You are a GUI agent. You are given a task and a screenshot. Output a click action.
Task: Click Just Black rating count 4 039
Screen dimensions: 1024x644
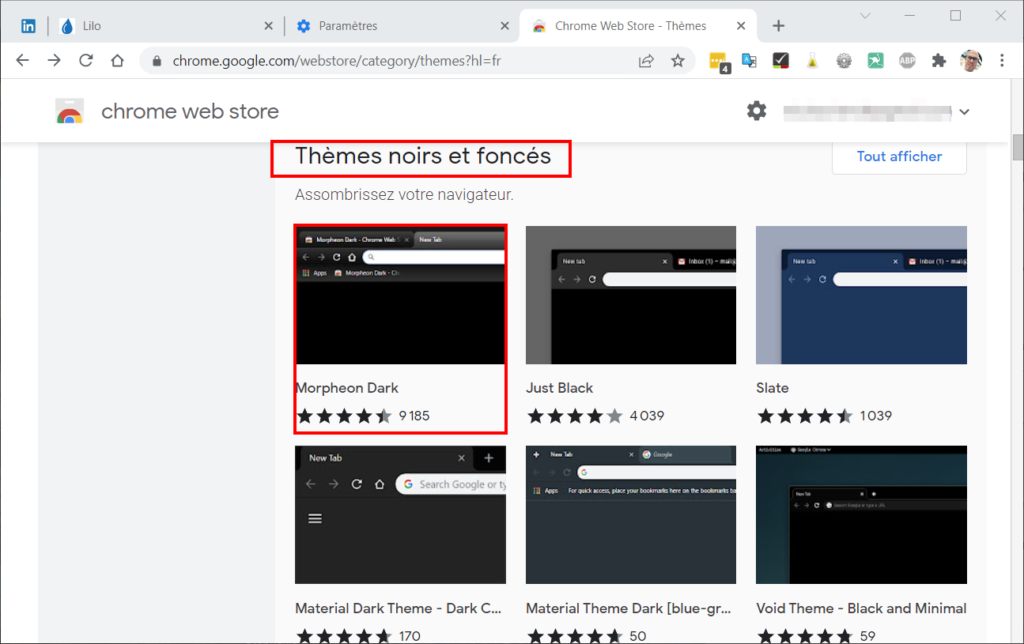click(x=647, y=416)
